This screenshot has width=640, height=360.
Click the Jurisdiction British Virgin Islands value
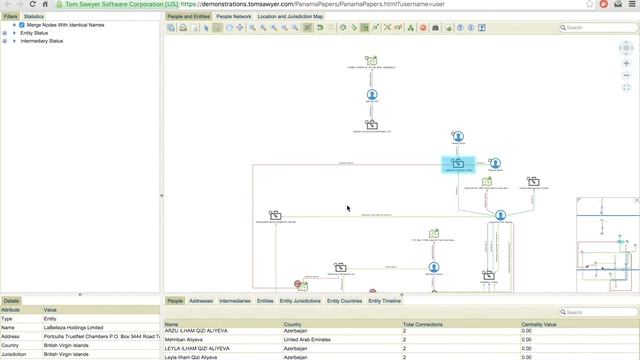(66, 354)
